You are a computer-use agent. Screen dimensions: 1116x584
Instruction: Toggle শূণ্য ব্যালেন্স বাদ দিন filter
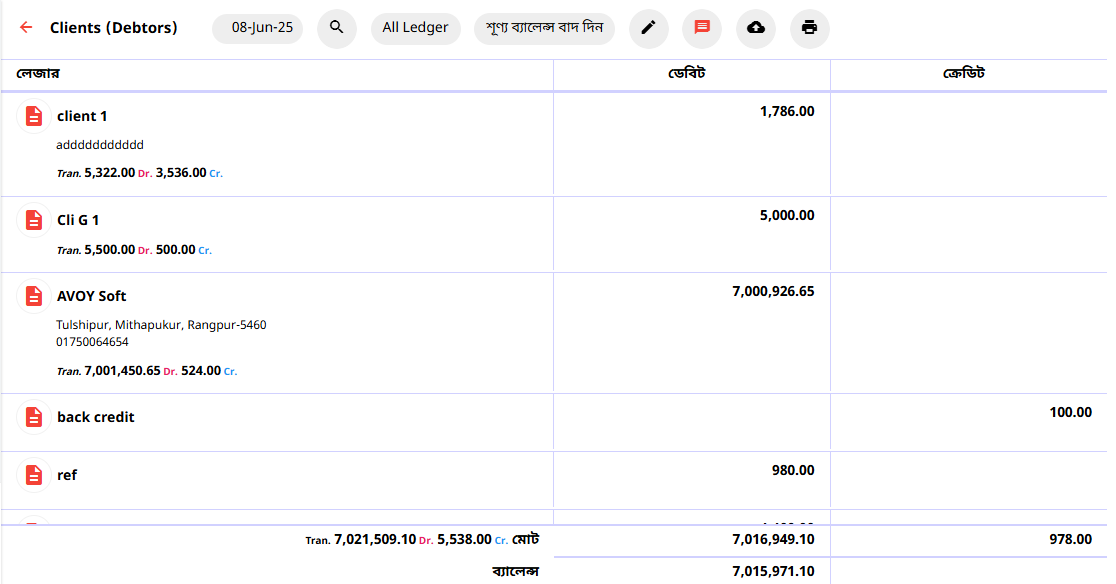pyautogui.click(x=544, y=28)
